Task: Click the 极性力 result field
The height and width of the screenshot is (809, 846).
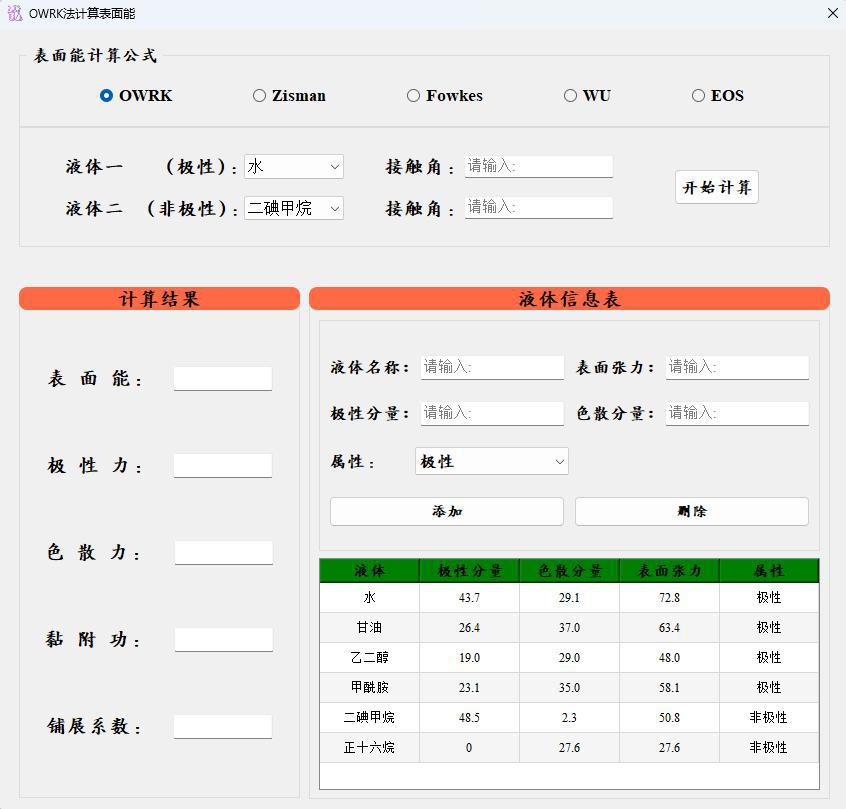Action: tap(223, 466)
